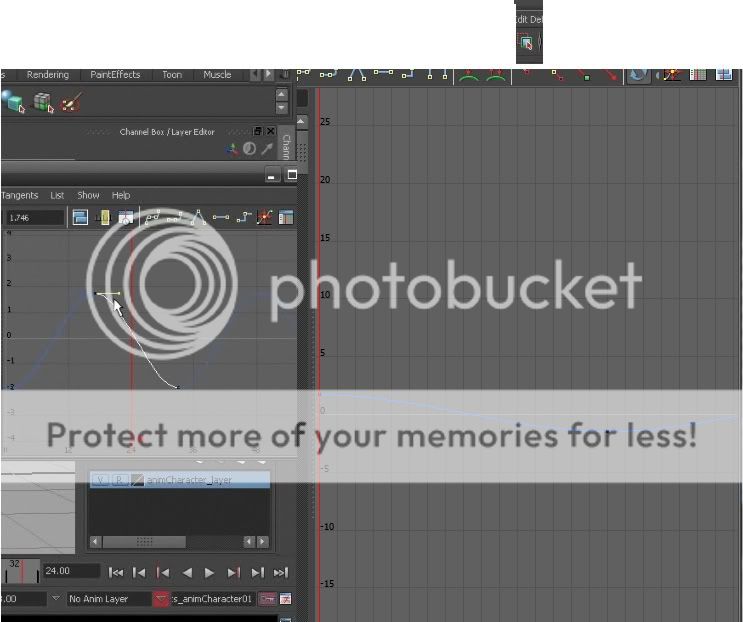Click the linear tangents icon in Graph Editor
The height and width of the screenshot is (622, 743).
pos(198,217)
